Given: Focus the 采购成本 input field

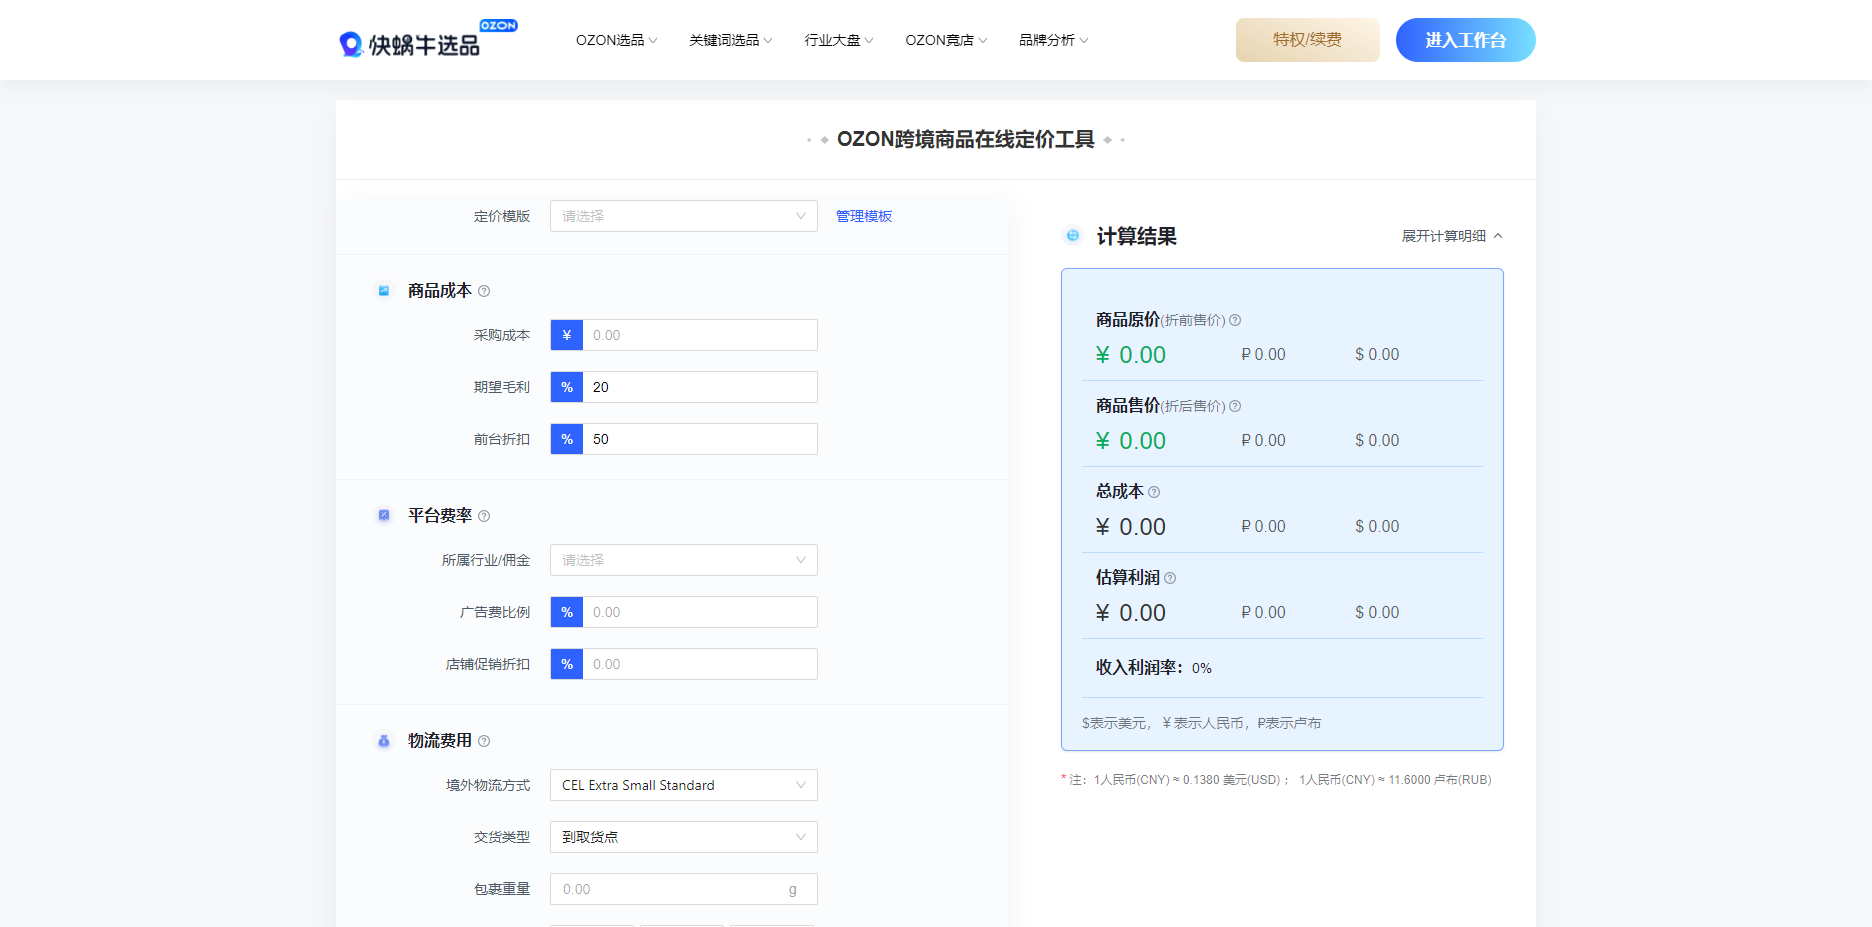Looking at the screenshot, I should (700, 335).
